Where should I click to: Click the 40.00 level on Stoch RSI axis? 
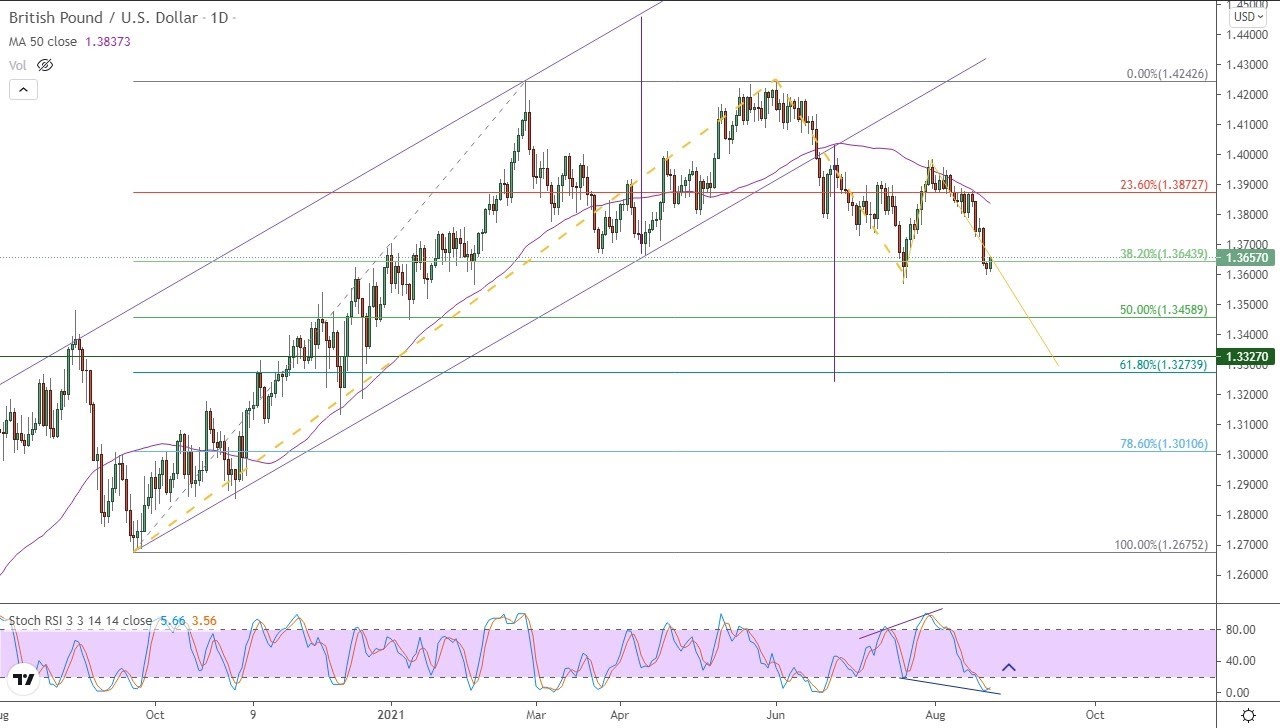(1243, 661)
